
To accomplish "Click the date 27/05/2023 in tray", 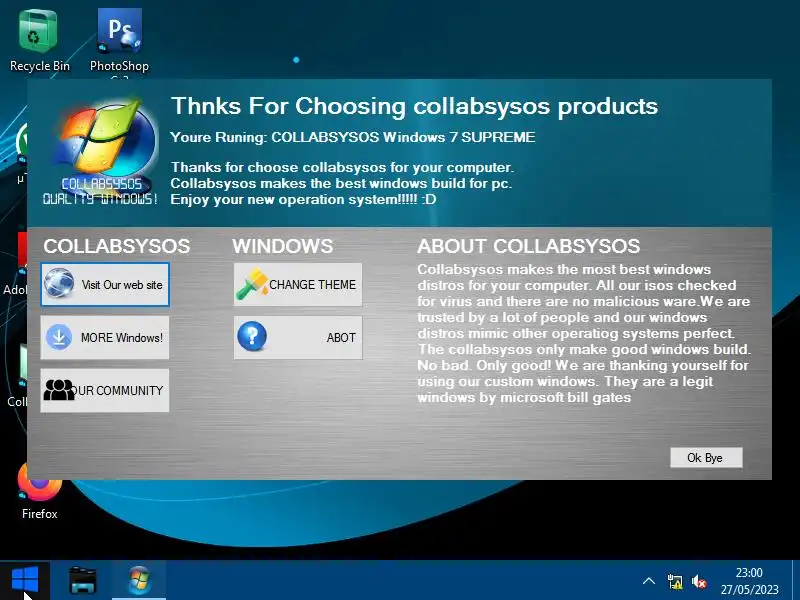I will click(749, 590).
